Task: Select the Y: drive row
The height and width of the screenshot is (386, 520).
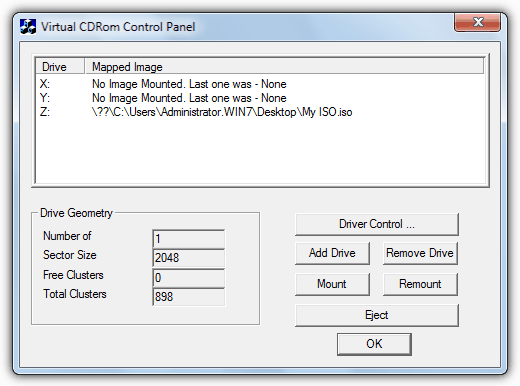Action: pos(260,98)
